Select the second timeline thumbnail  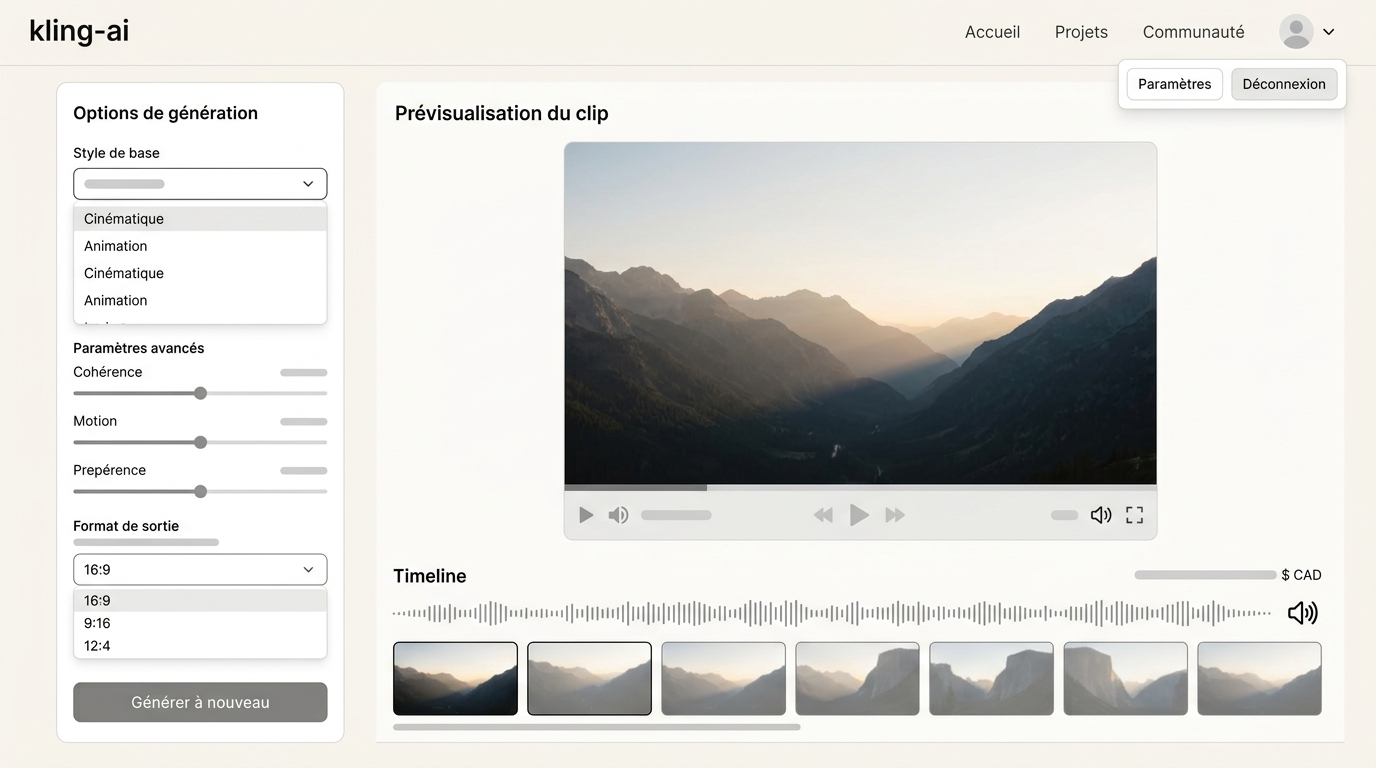tap(589, 679)
